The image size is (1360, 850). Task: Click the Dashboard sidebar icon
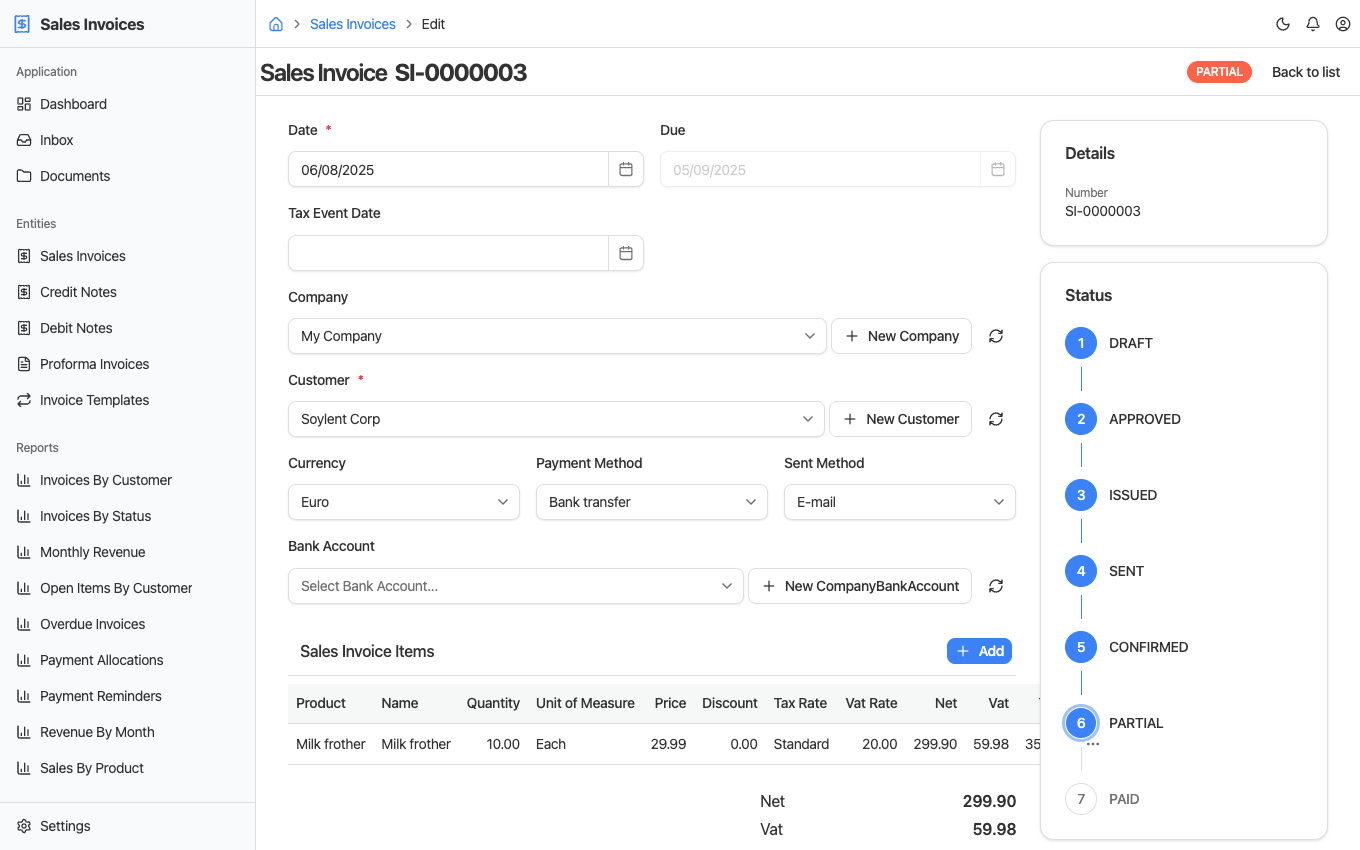[24, 104]
